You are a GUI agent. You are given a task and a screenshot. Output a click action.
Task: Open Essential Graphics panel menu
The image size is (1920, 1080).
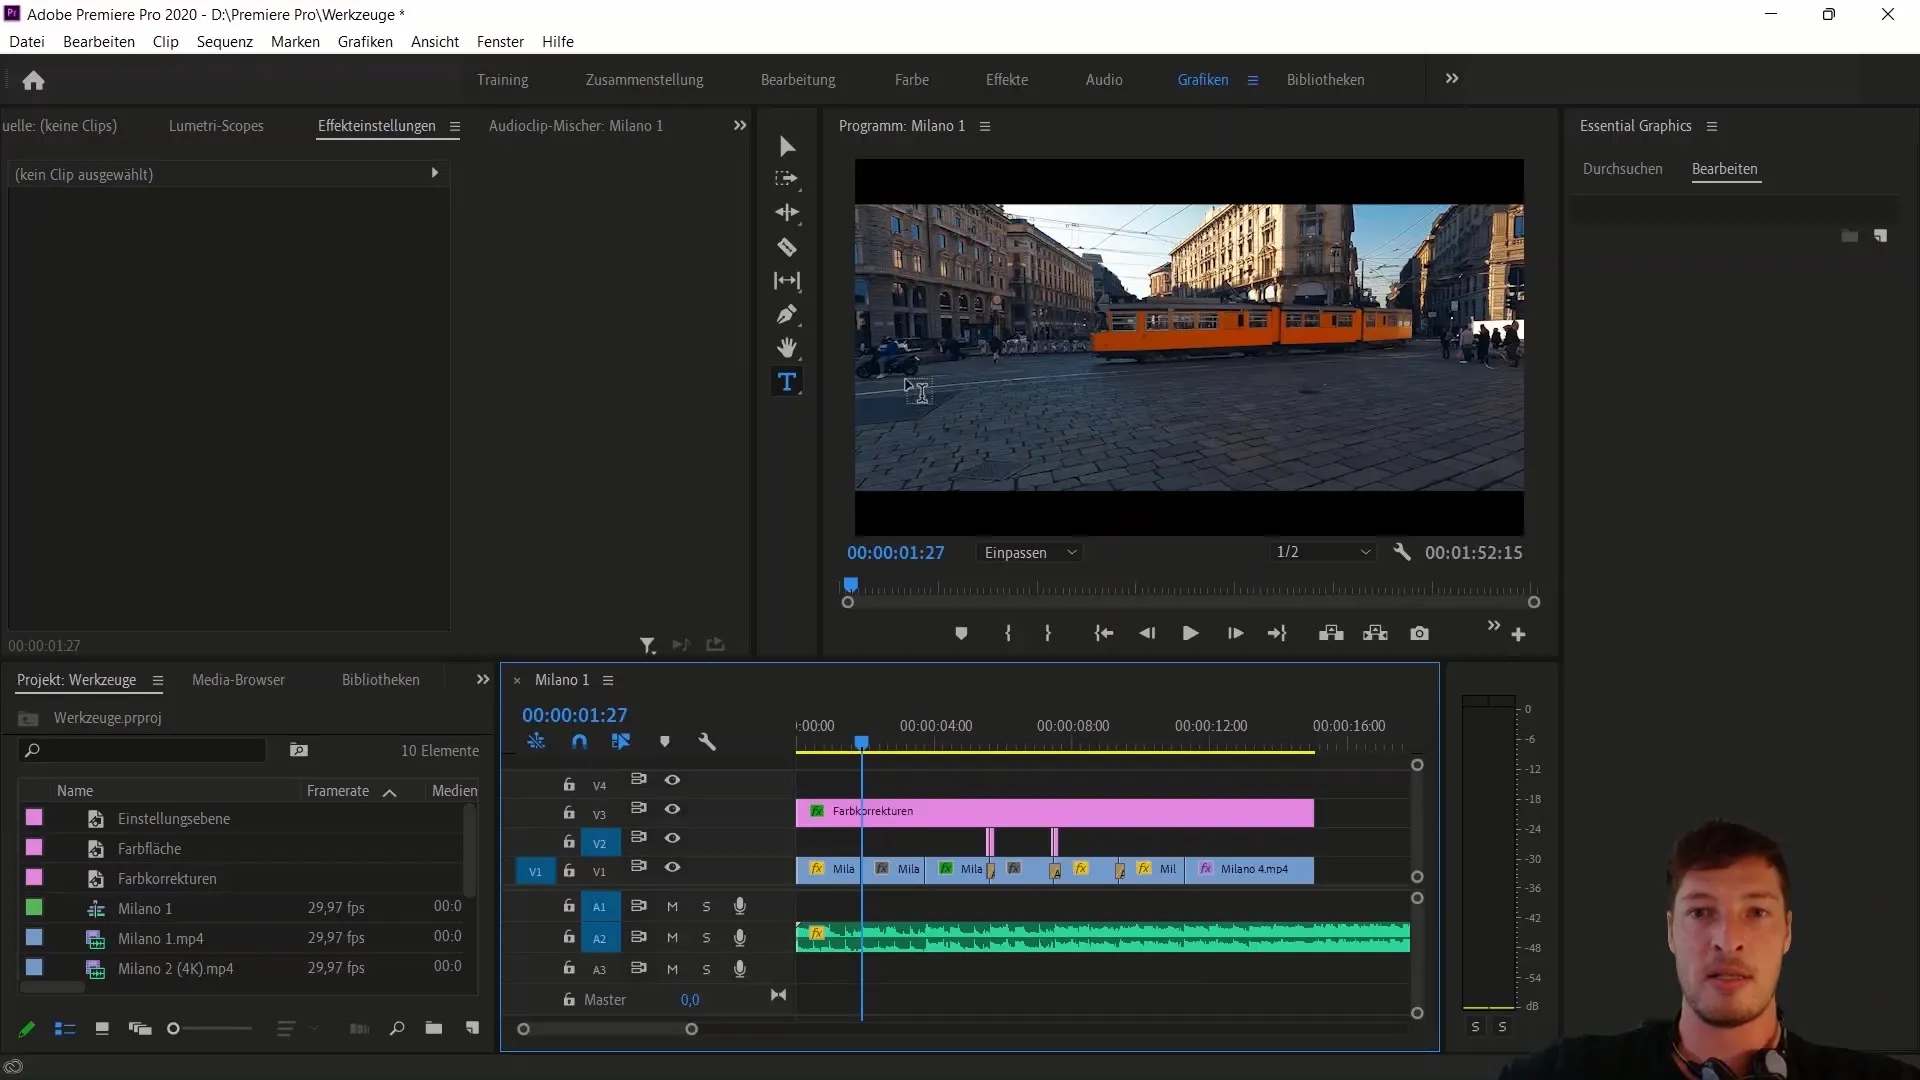[1712, 126]
